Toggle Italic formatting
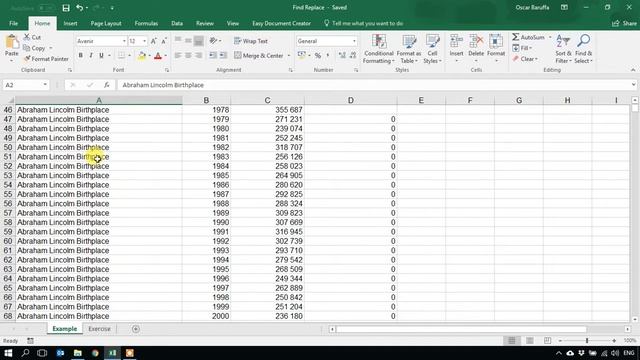Viewport: 640px width, 360px height. click(91, 55)
